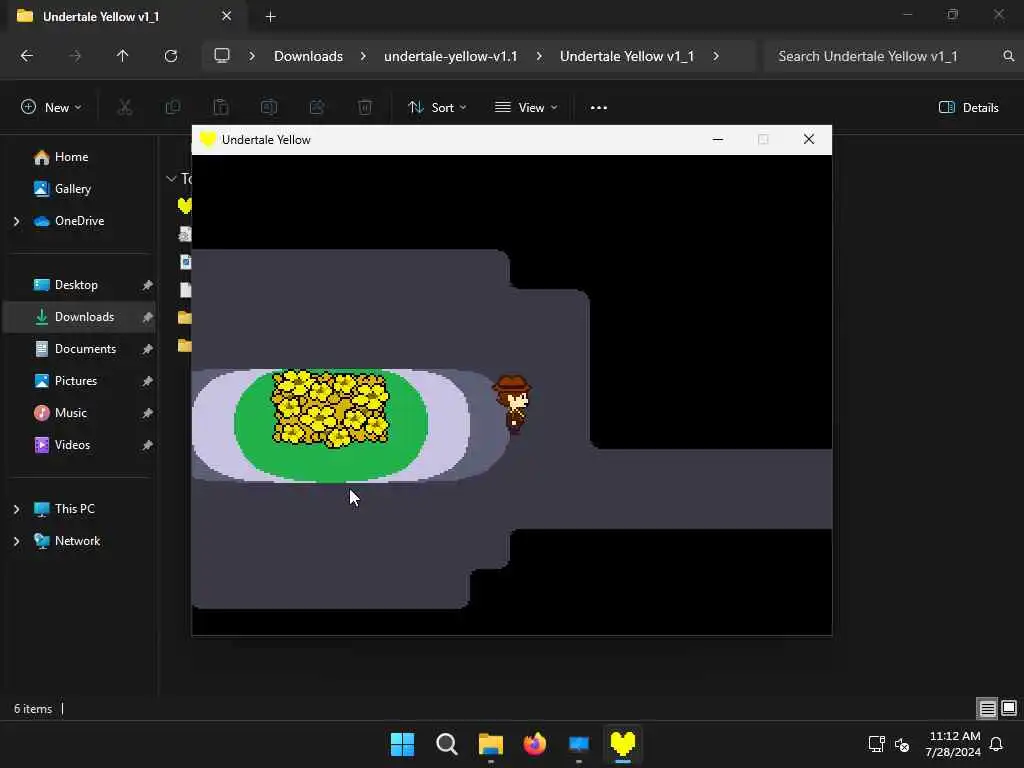Open Home in the sidebar
The width and height of the screenshot is (1024, 768).
[71, 157]
